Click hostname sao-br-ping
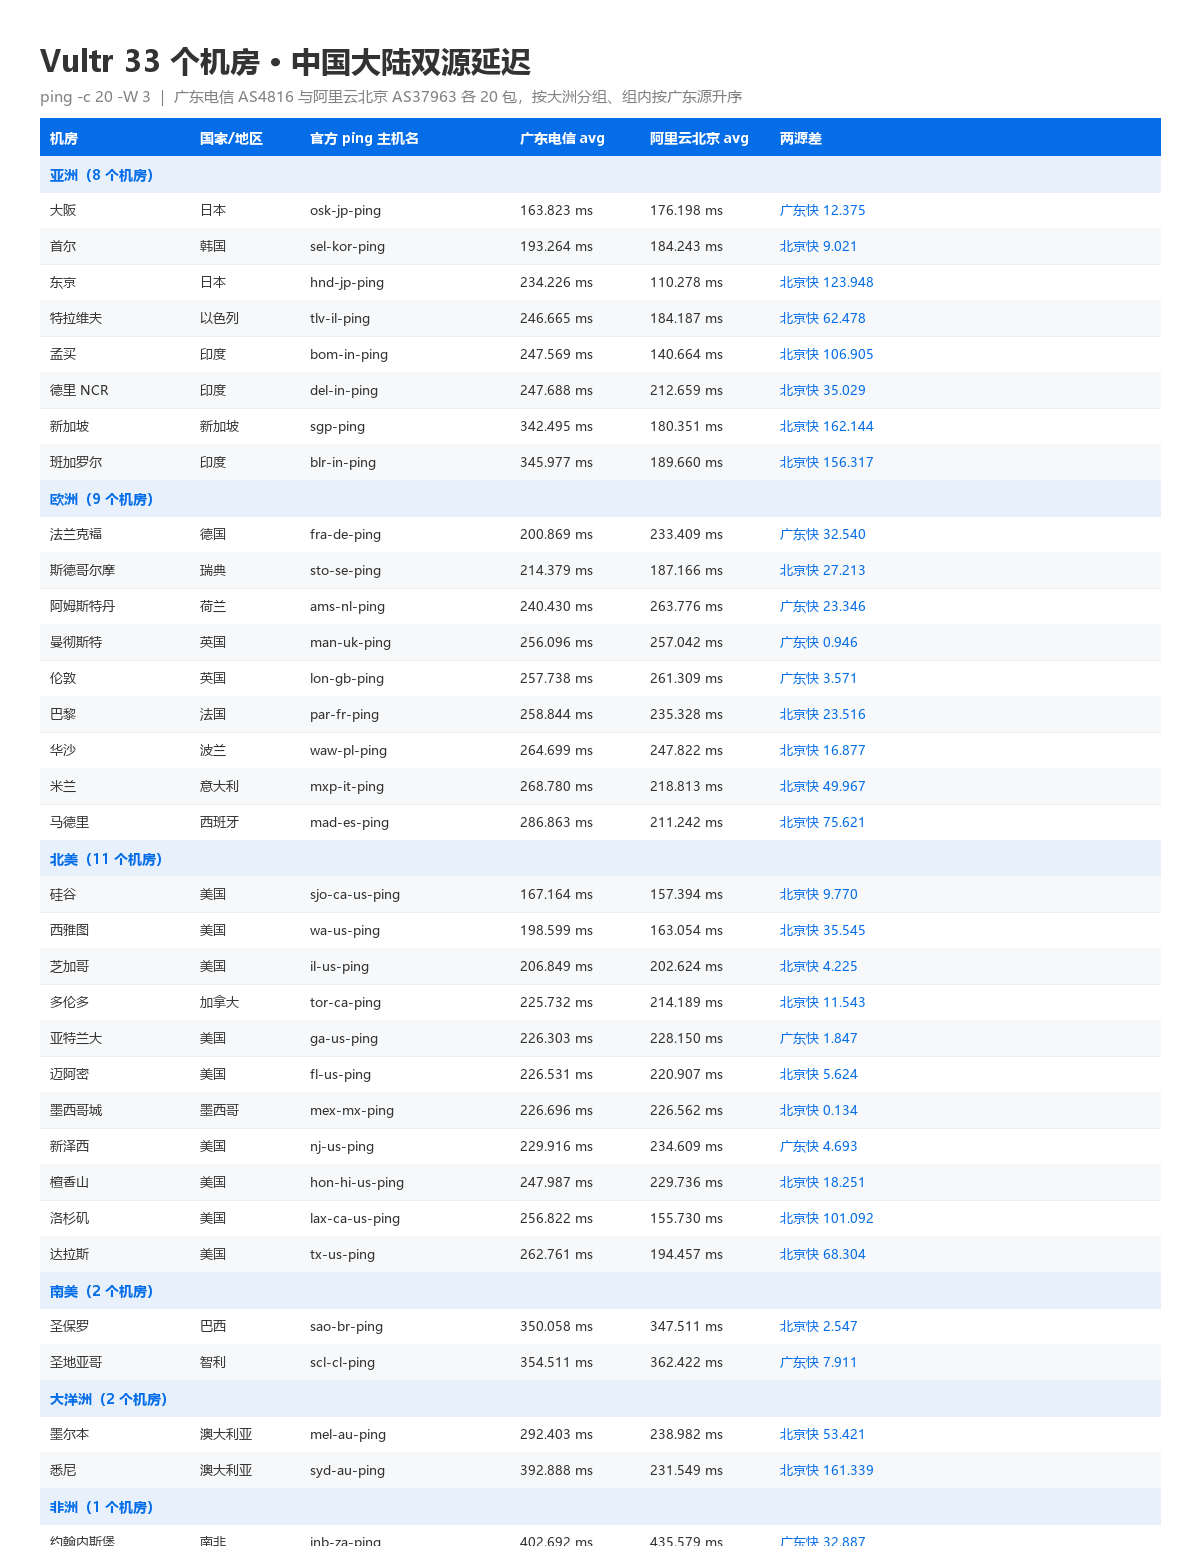This screenshot has width=1200, height=1546. click(x=346, y=1327)
